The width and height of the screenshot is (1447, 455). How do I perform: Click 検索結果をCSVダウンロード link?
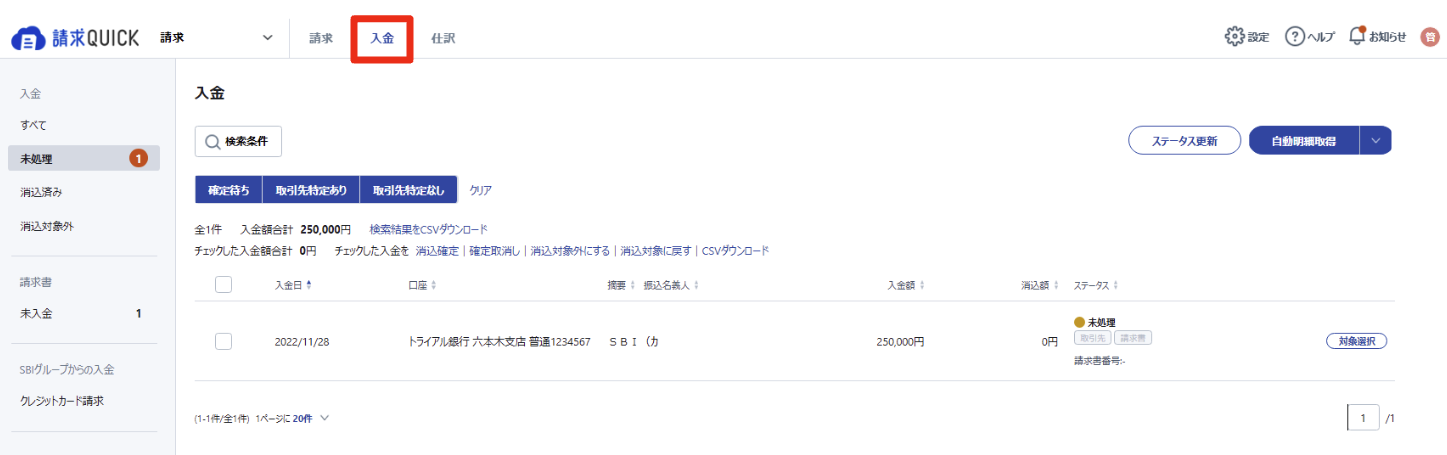coord(429,229)
